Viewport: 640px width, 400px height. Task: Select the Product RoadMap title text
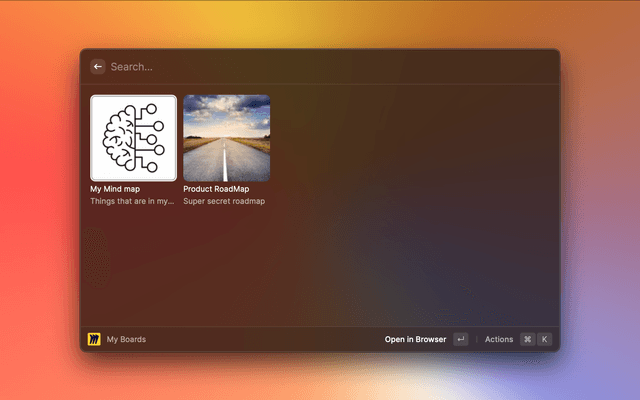216,188
